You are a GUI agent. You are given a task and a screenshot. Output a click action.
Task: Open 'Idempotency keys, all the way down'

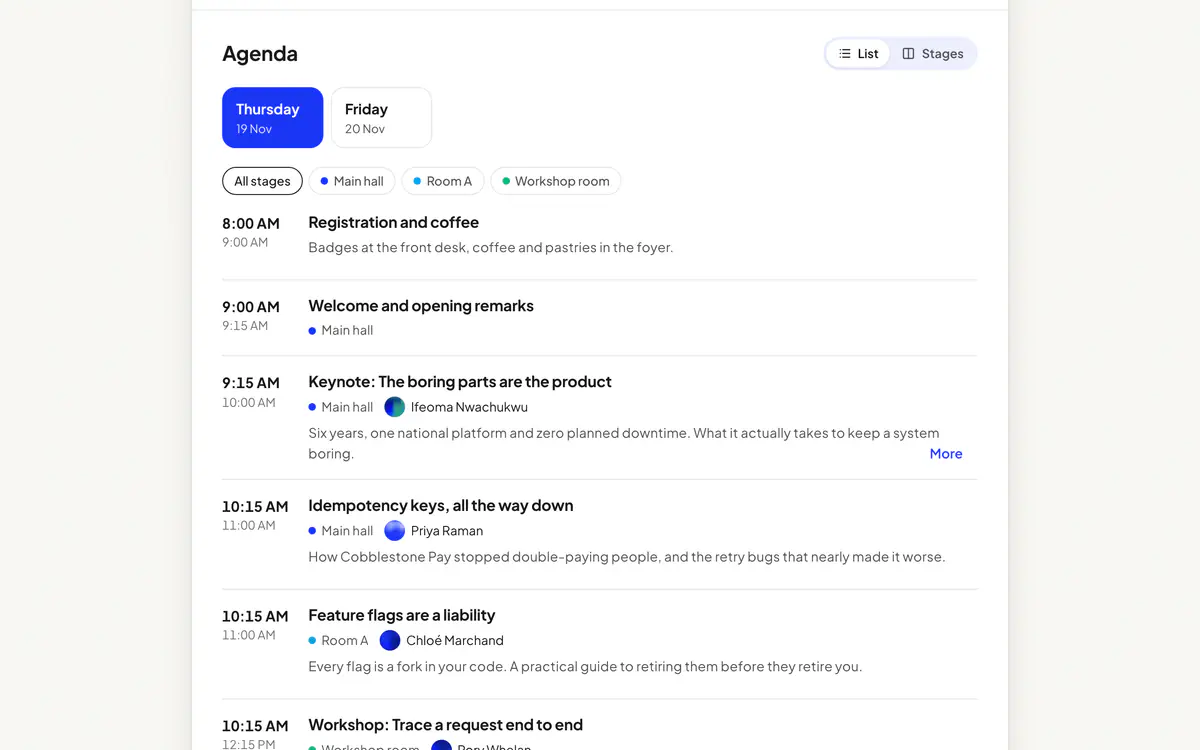pyautogui.click(x=441, y=506)
